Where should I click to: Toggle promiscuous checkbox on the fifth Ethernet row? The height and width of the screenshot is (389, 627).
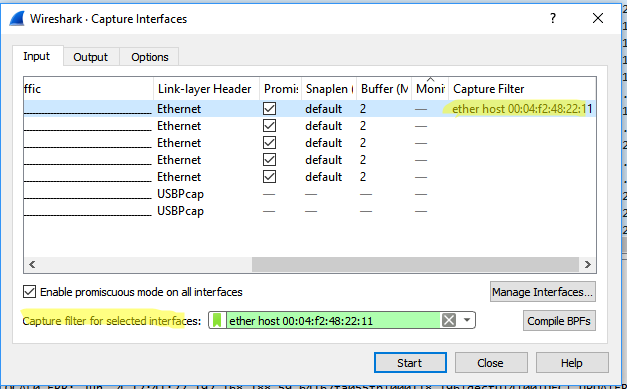[x=269, y=177]
